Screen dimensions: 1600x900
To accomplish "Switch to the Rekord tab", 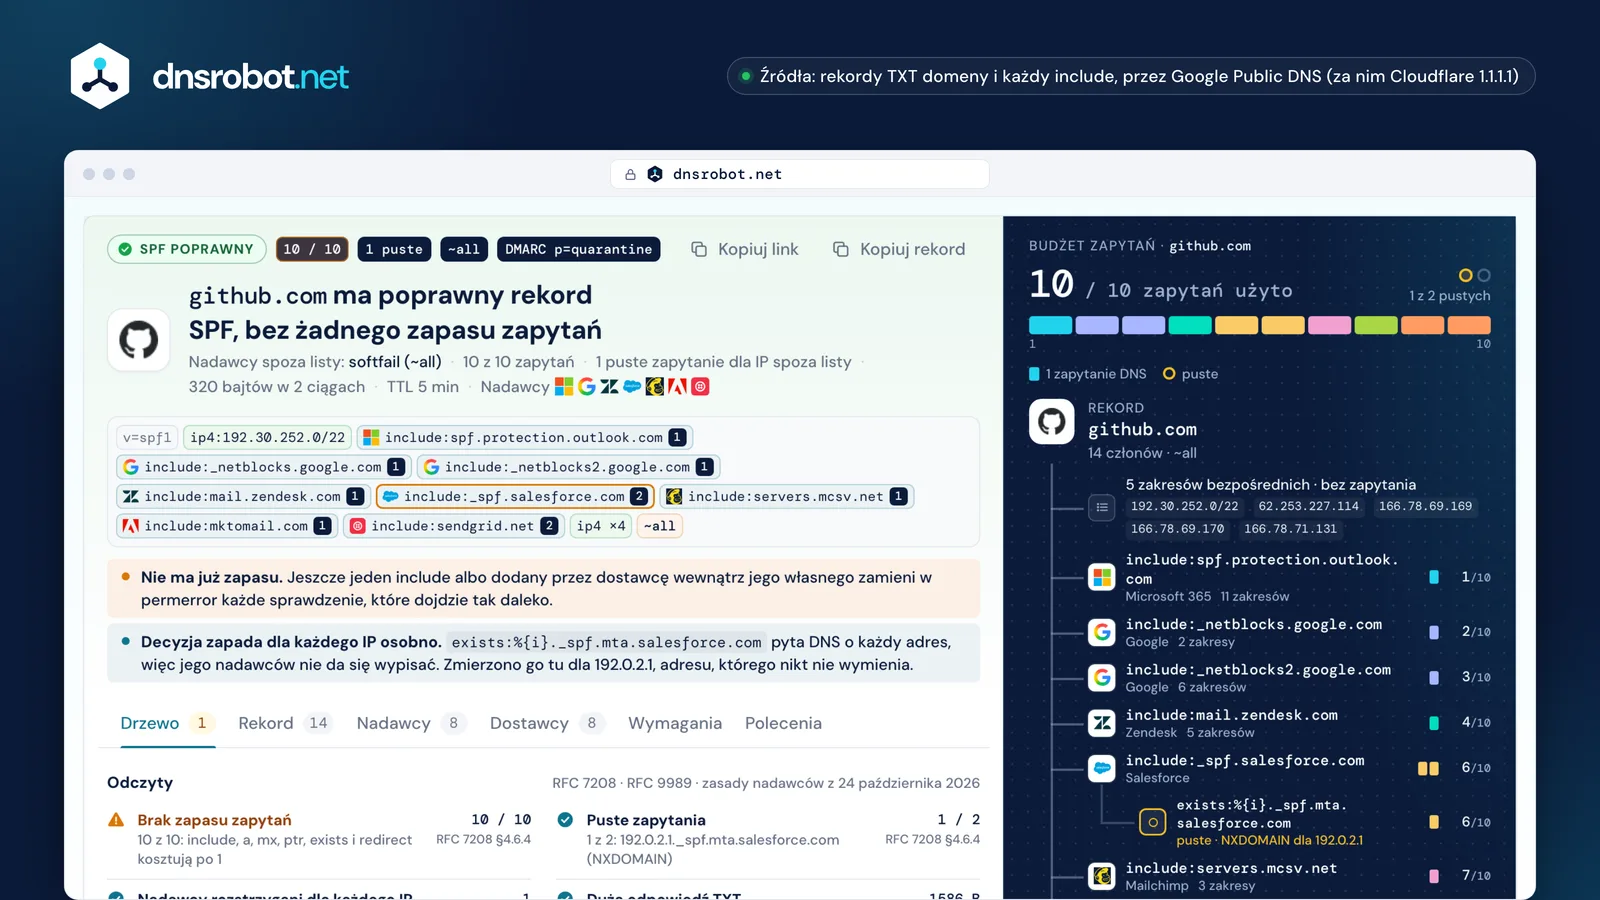I will click(284, 723).
